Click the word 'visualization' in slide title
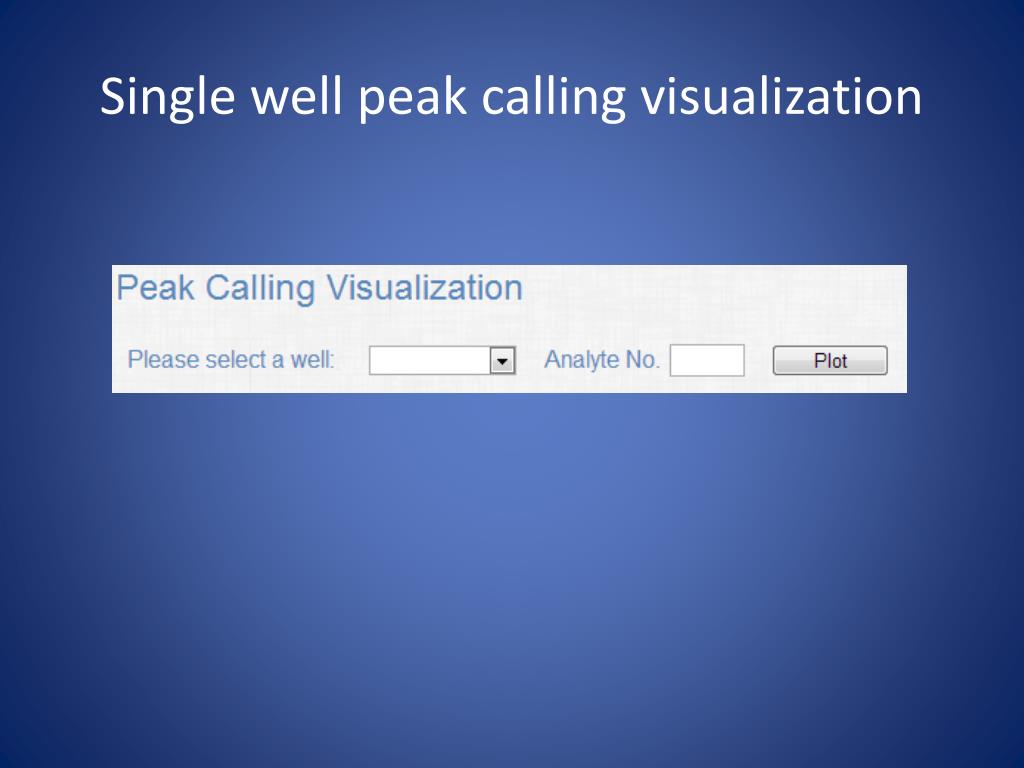Image resolution: width=1024 pixels, height=768 pixels. point(781,96)
